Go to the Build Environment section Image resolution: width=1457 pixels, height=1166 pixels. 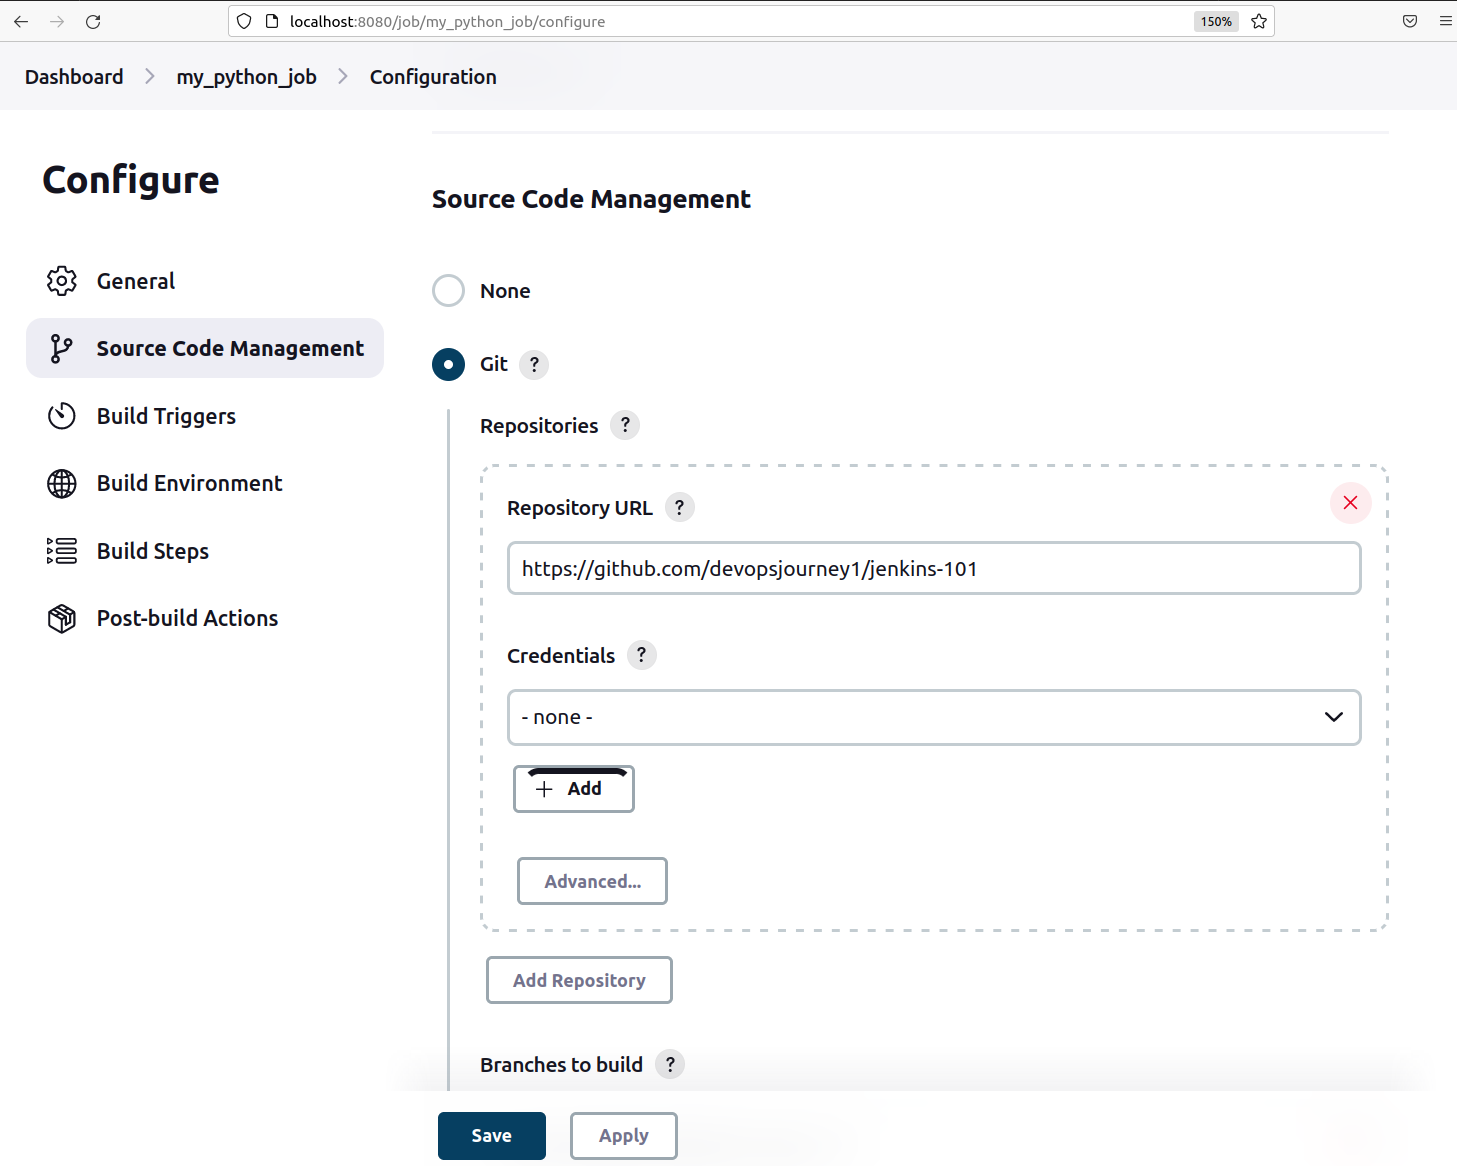pyautogui.click(x=205, y=483)
